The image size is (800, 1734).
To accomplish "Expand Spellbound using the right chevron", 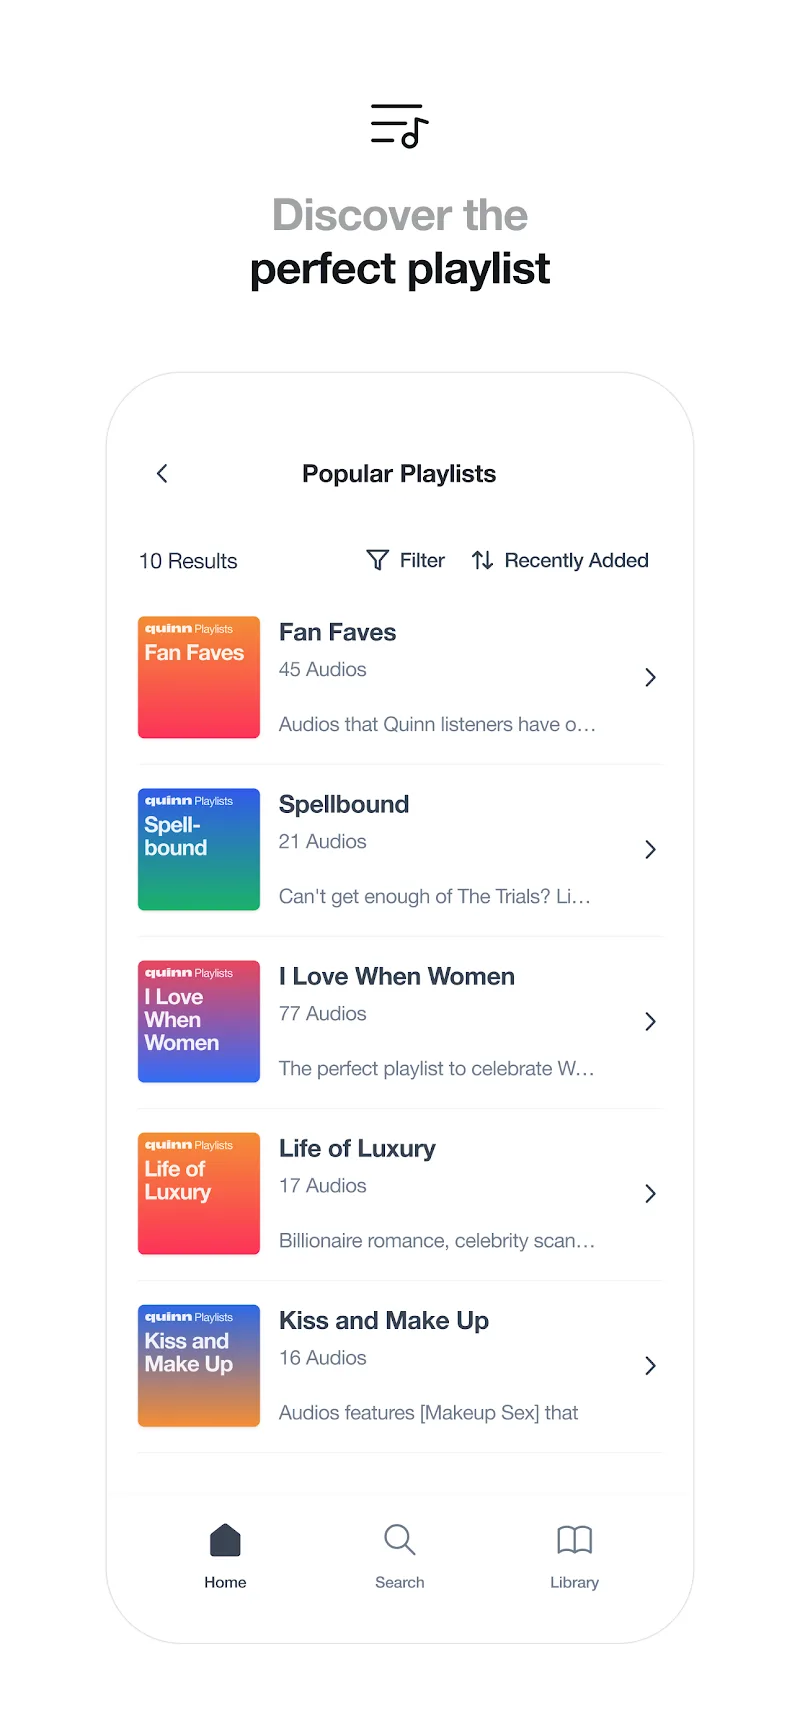I will pos(650,849).
